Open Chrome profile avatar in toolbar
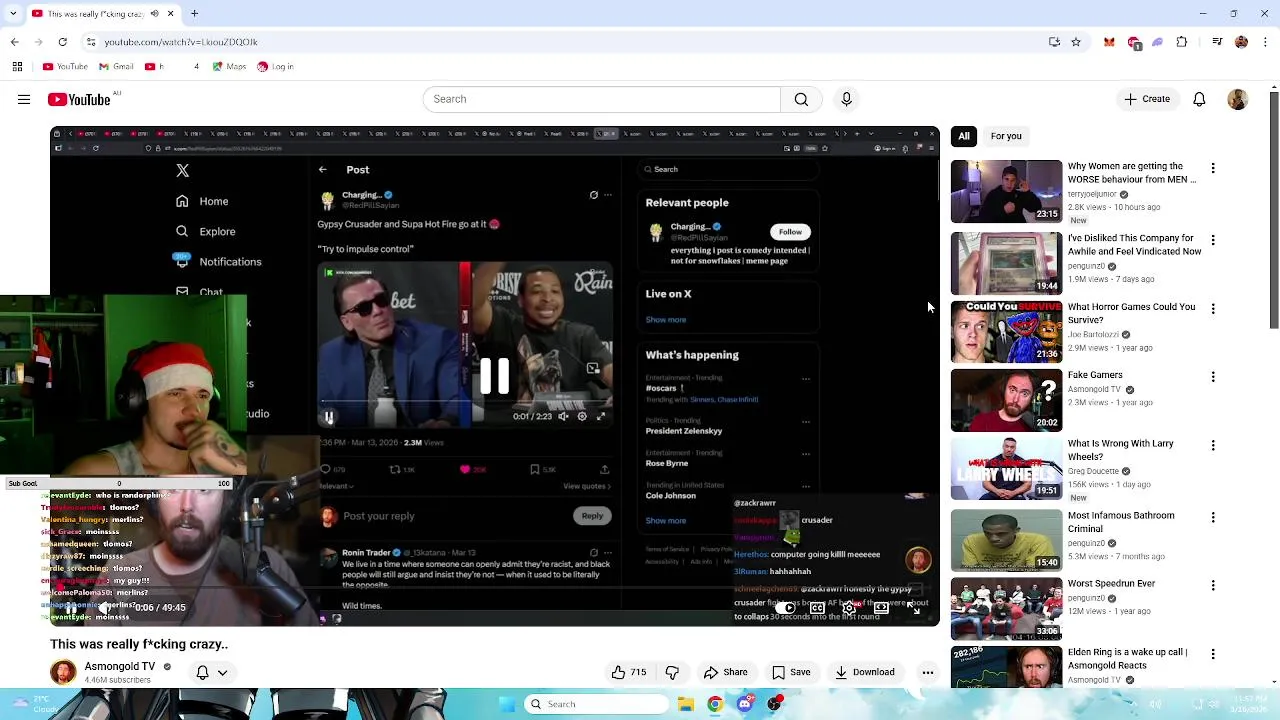This screenshot has height=720, width=1280. [1241, 42]
